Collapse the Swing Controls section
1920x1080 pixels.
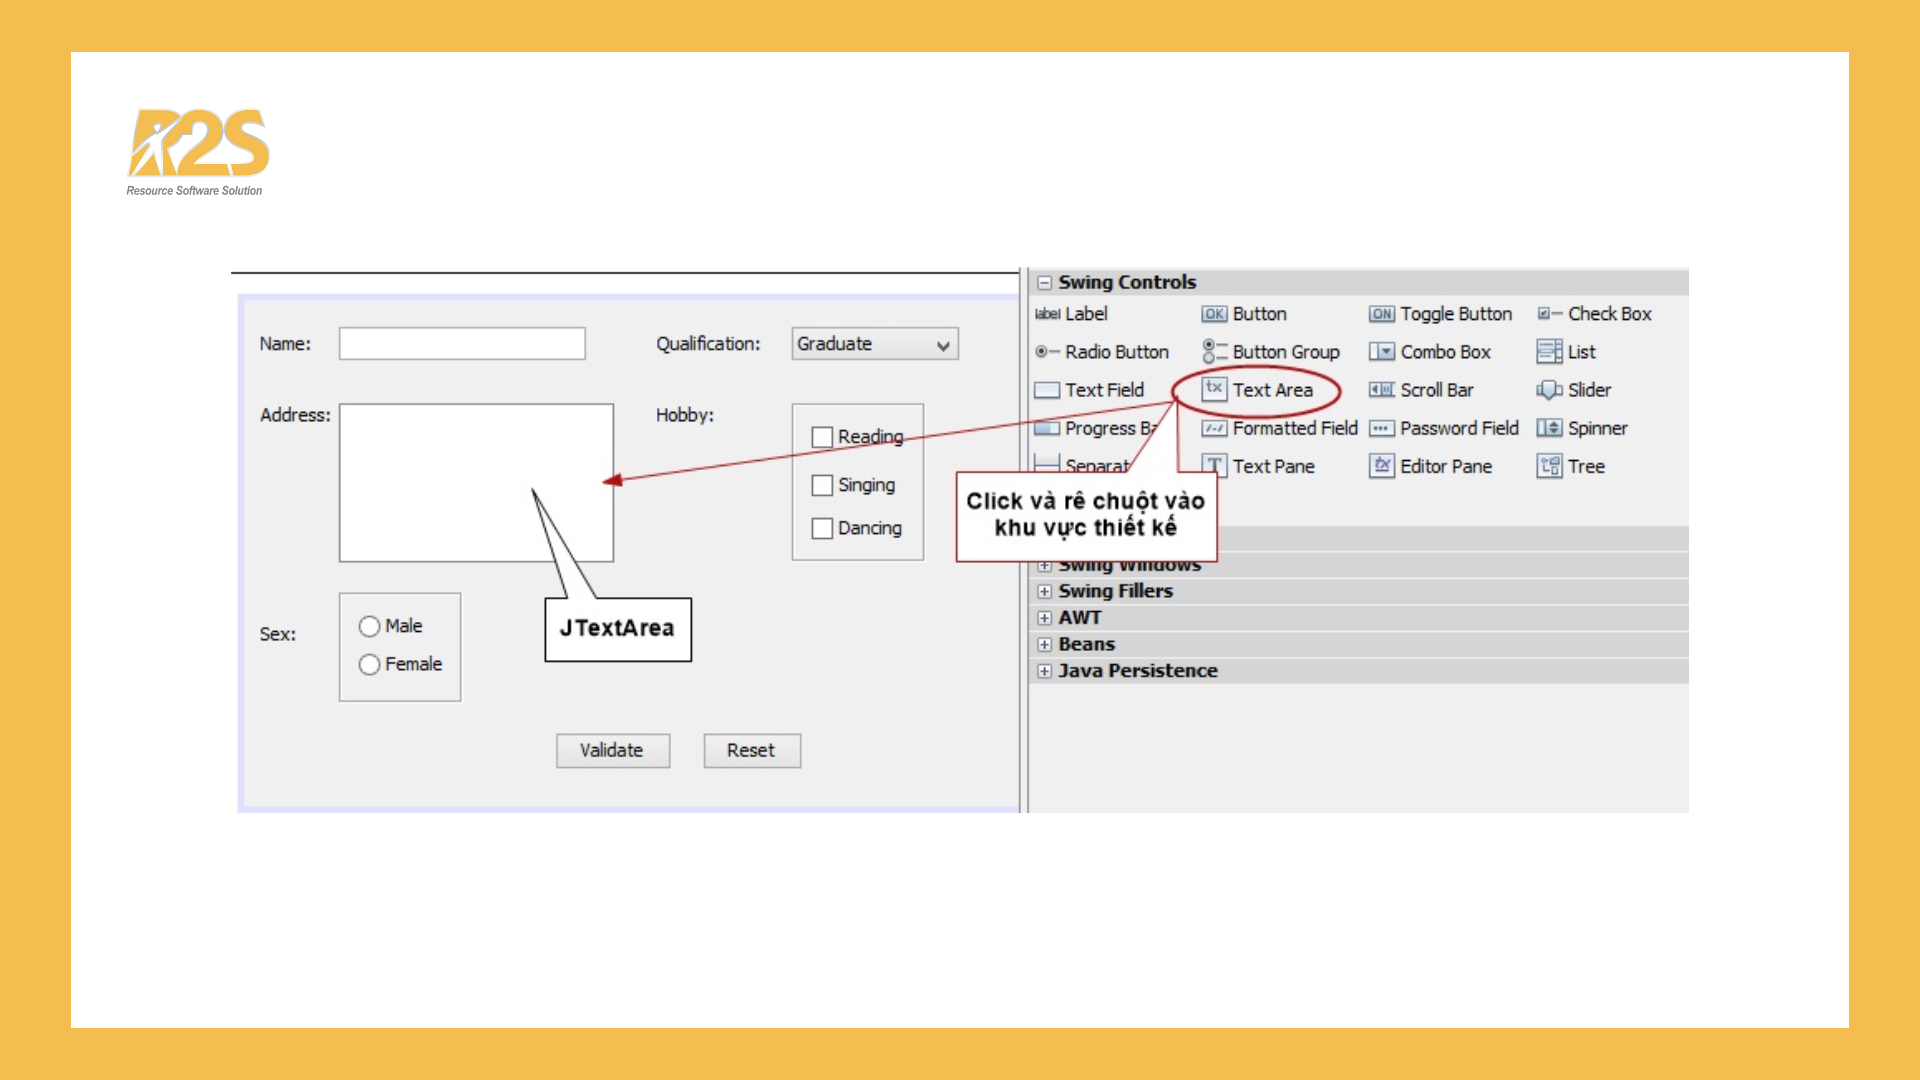pyautogui.click(x=1044, y=283)
